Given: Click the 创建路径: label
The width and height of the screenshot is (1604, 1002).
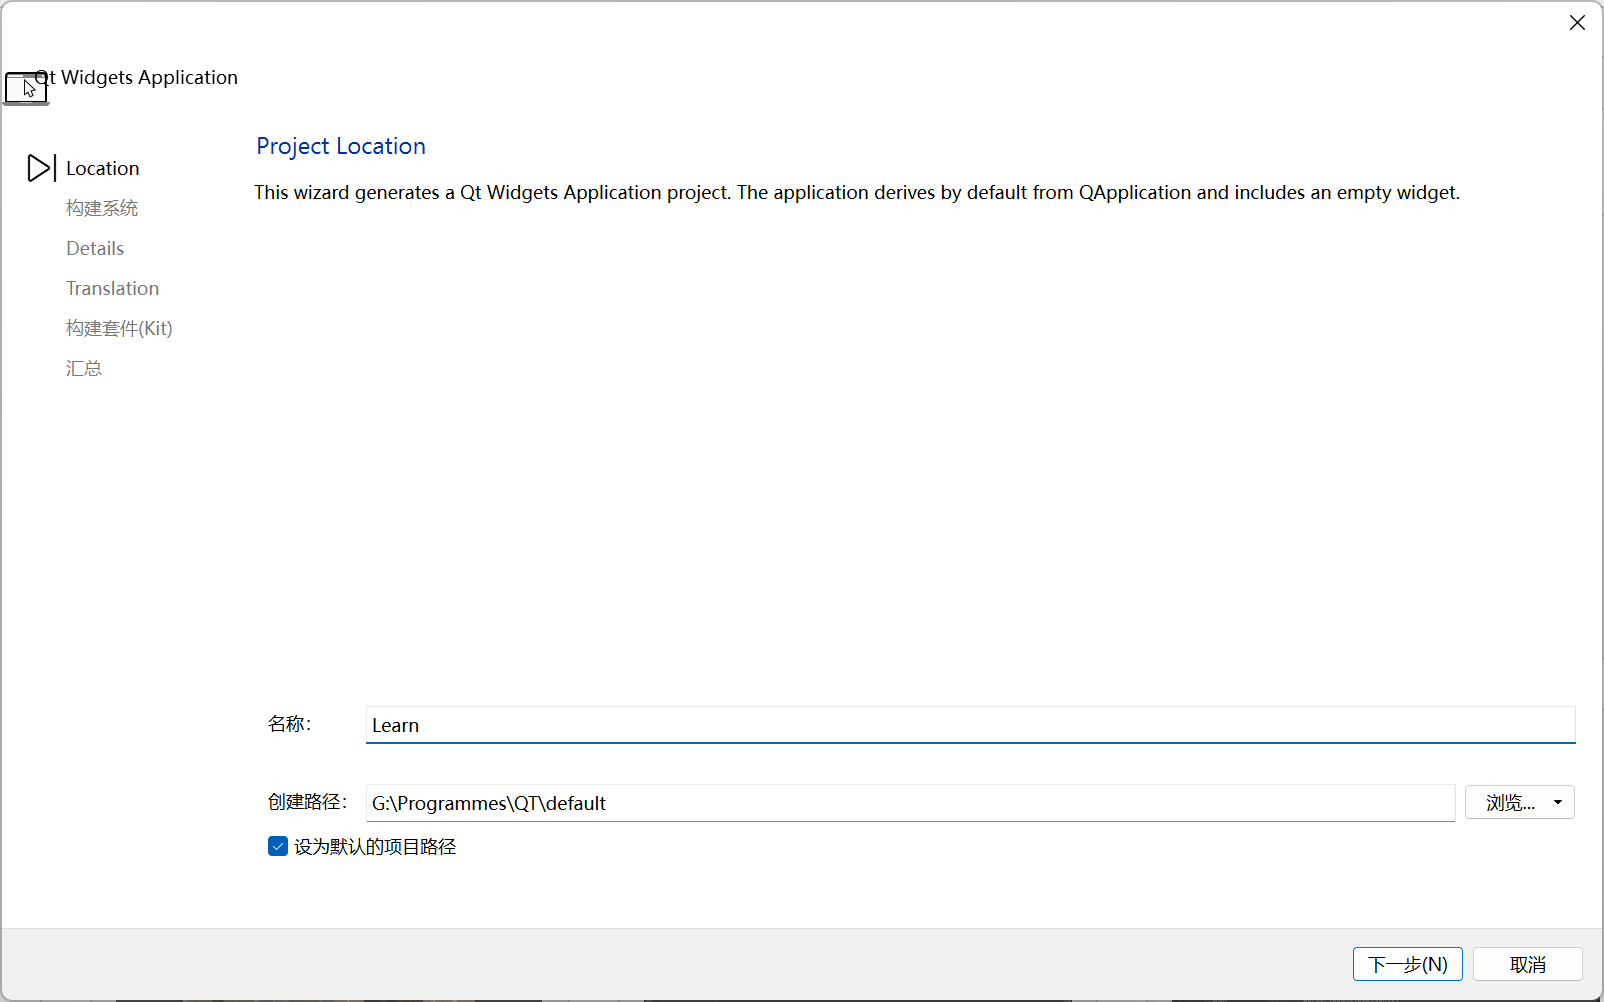Looking at the screenshot, I should pyautogui.click(x=307, y=802).
